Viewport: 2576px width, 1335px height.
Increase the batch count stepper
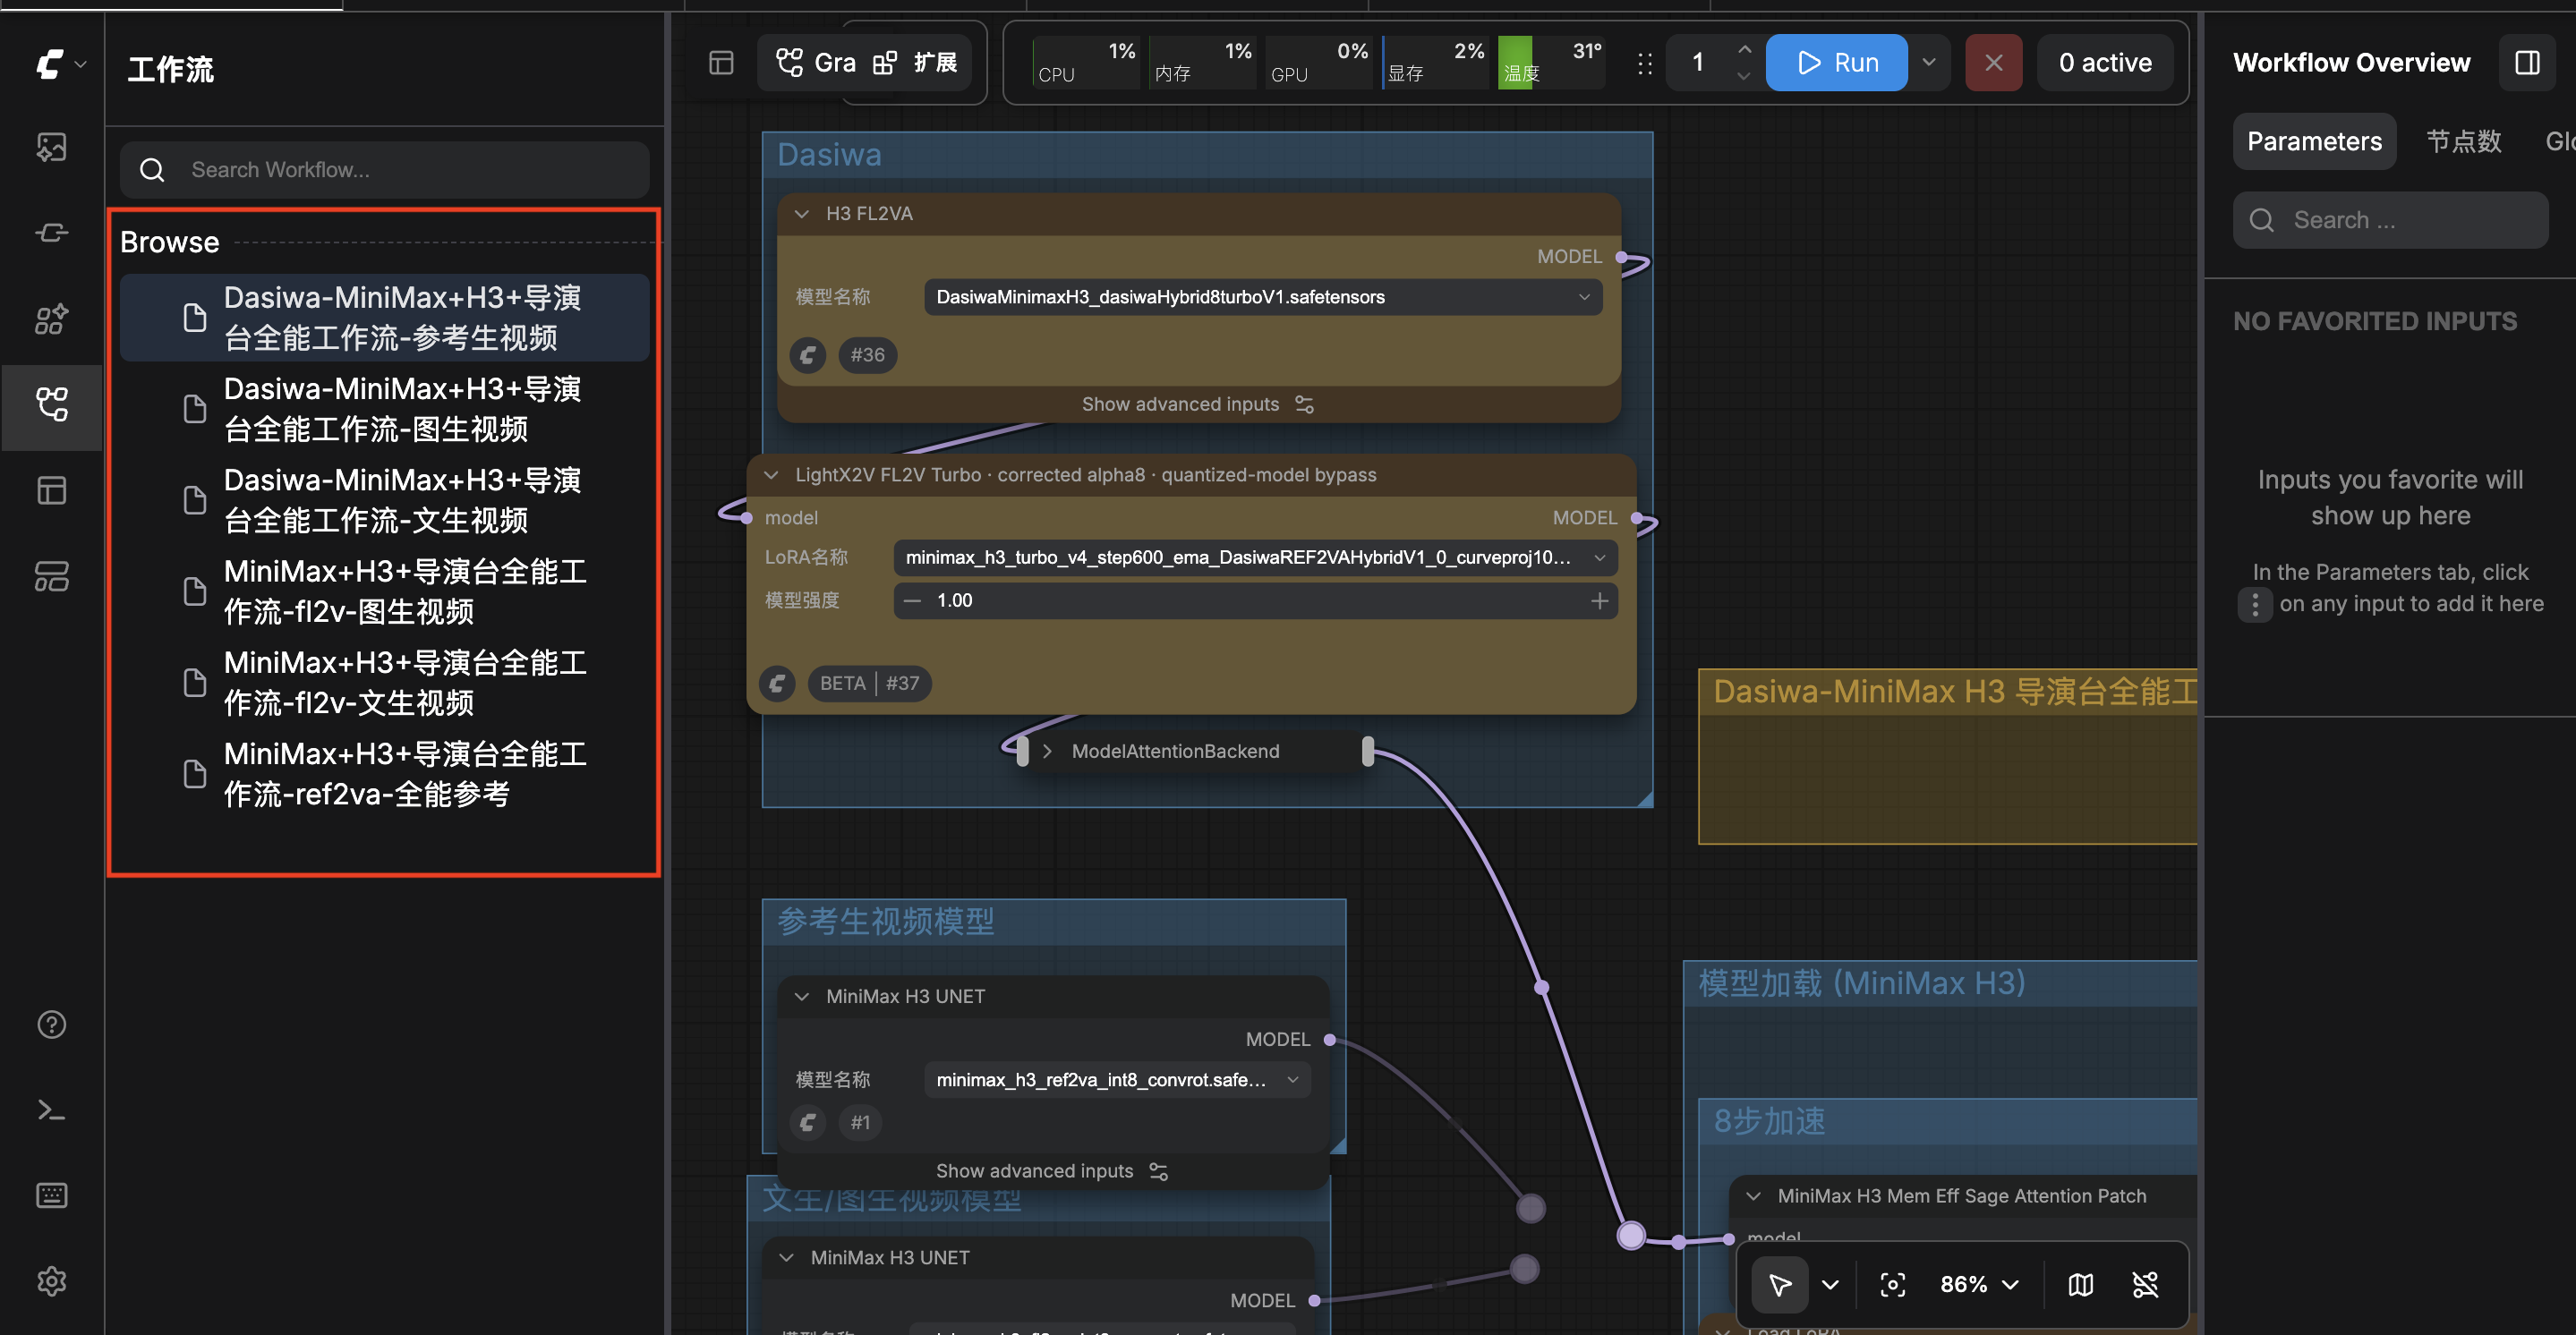tap(1745, 49)
